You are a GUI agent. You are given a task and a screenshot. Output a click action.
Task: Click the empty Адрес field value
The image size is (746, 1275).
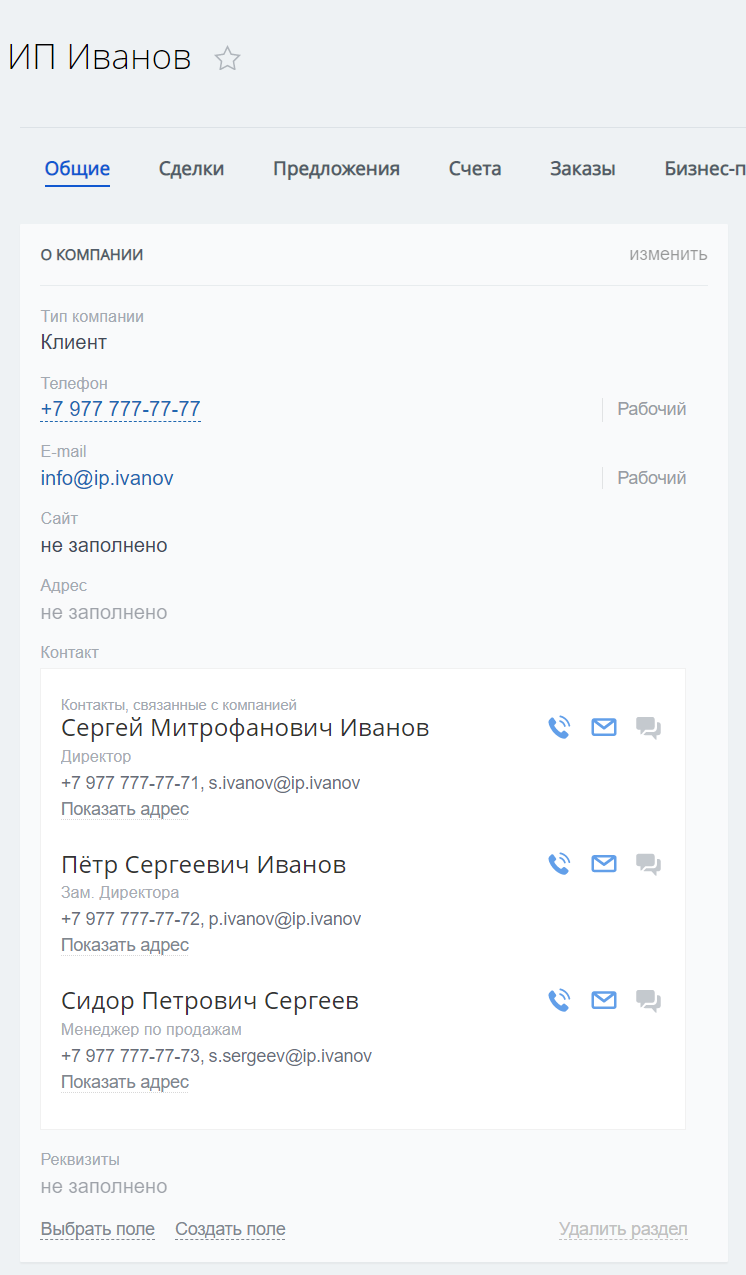click(104, 612)
